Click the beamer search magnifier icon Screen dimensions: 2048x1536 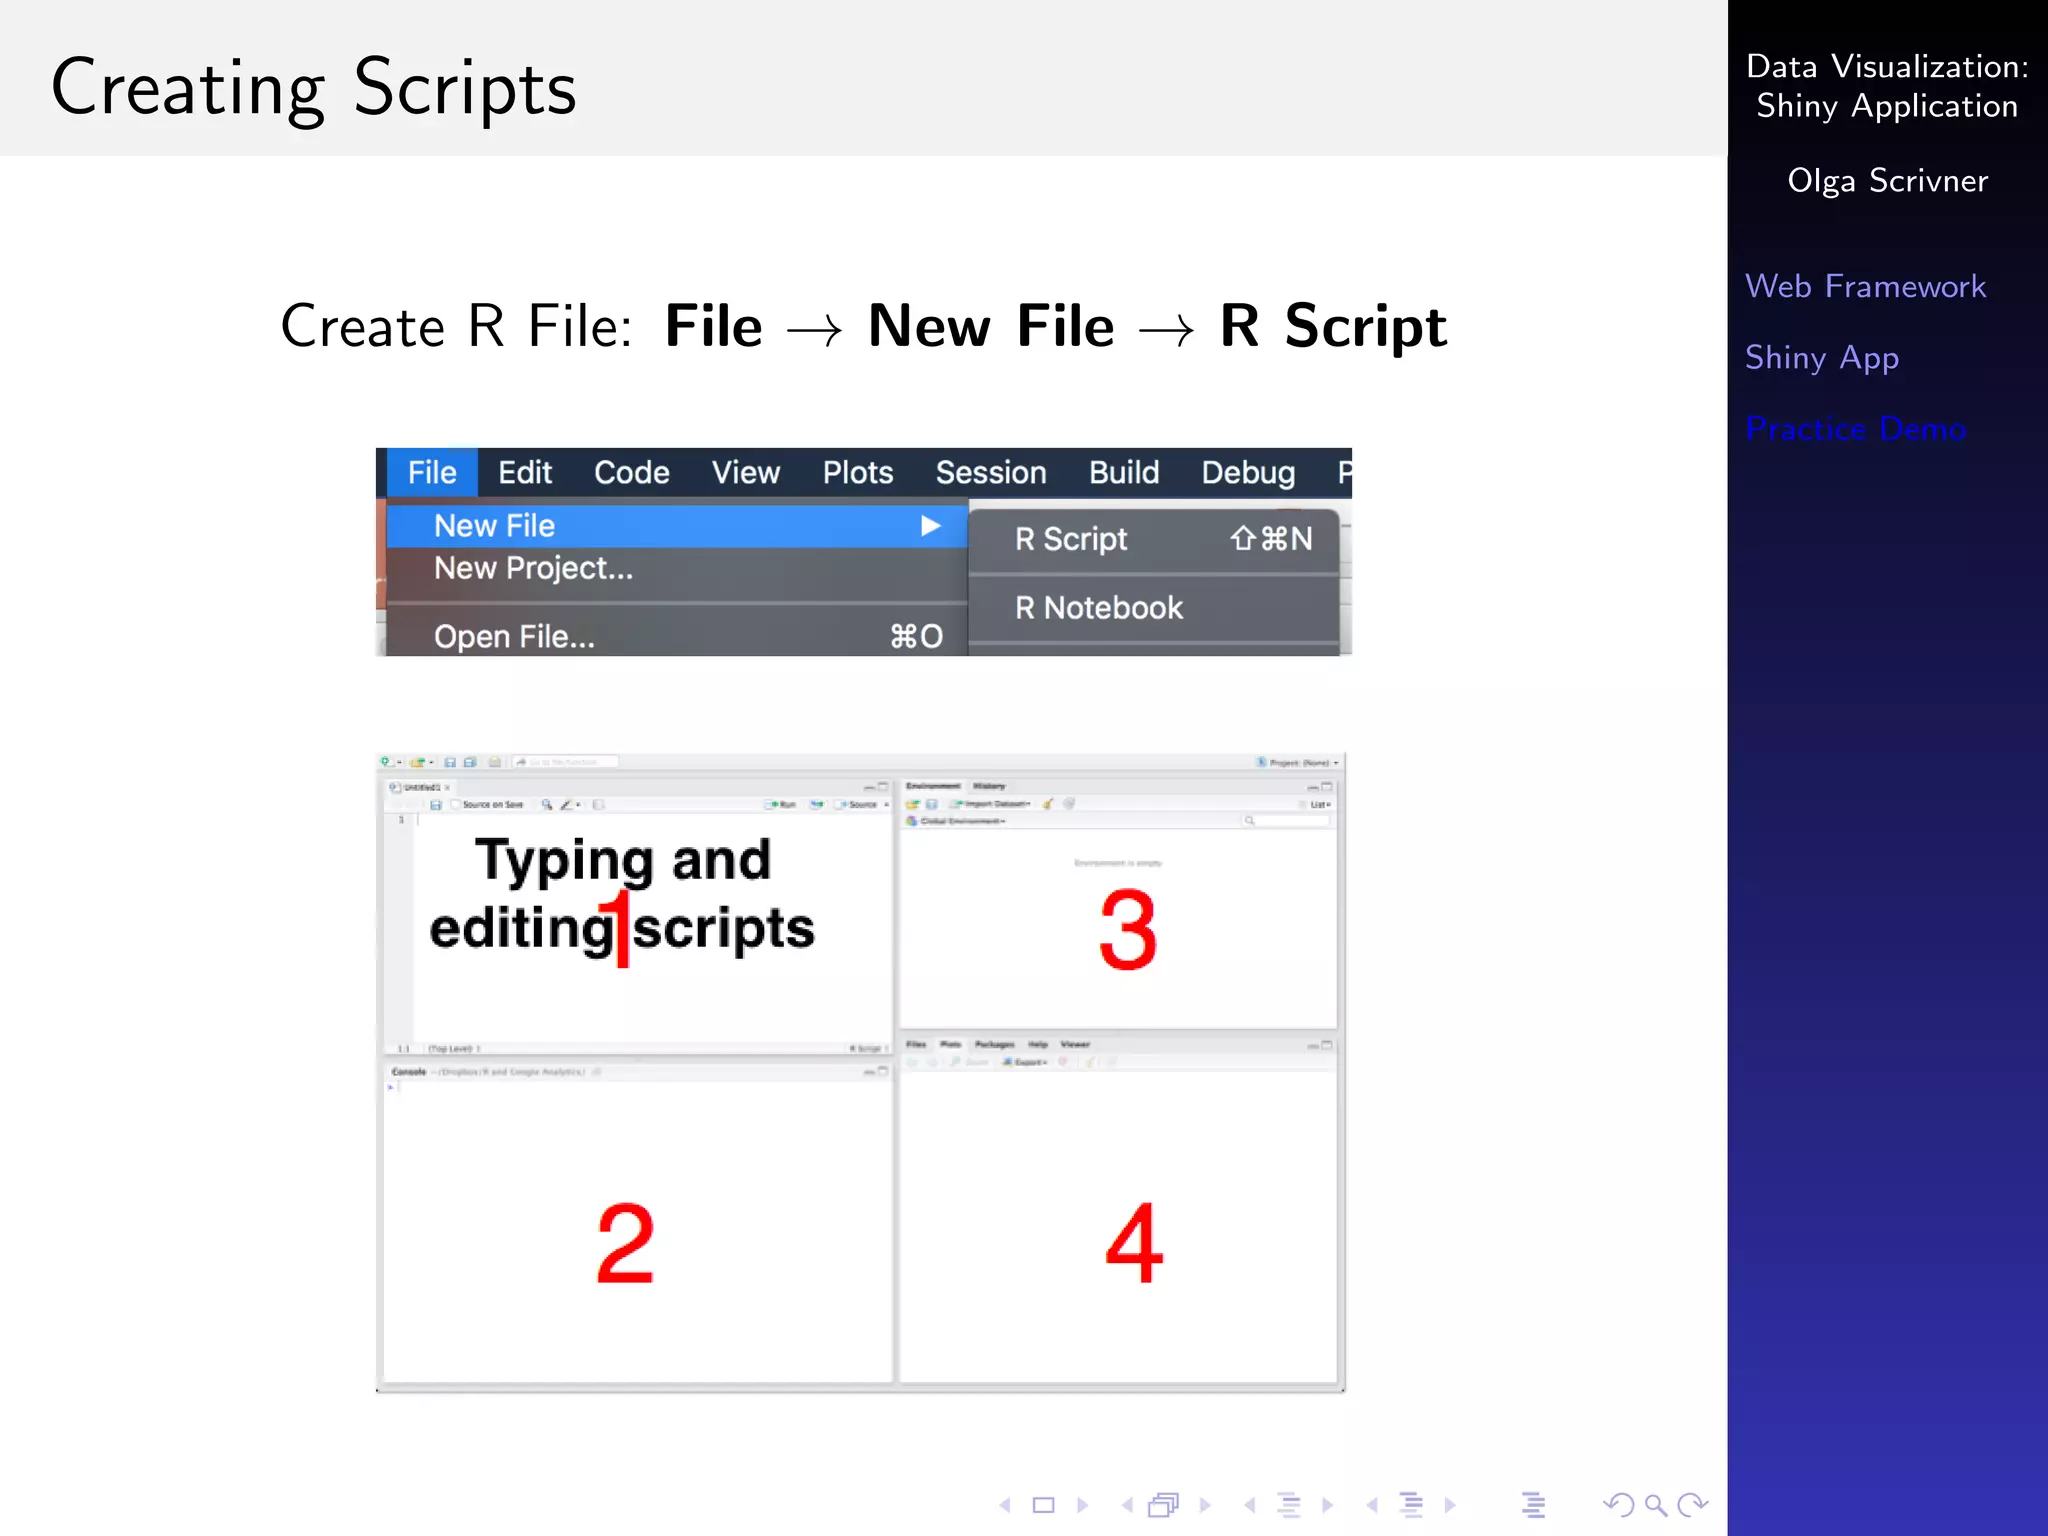(x=1655, y=1505)
